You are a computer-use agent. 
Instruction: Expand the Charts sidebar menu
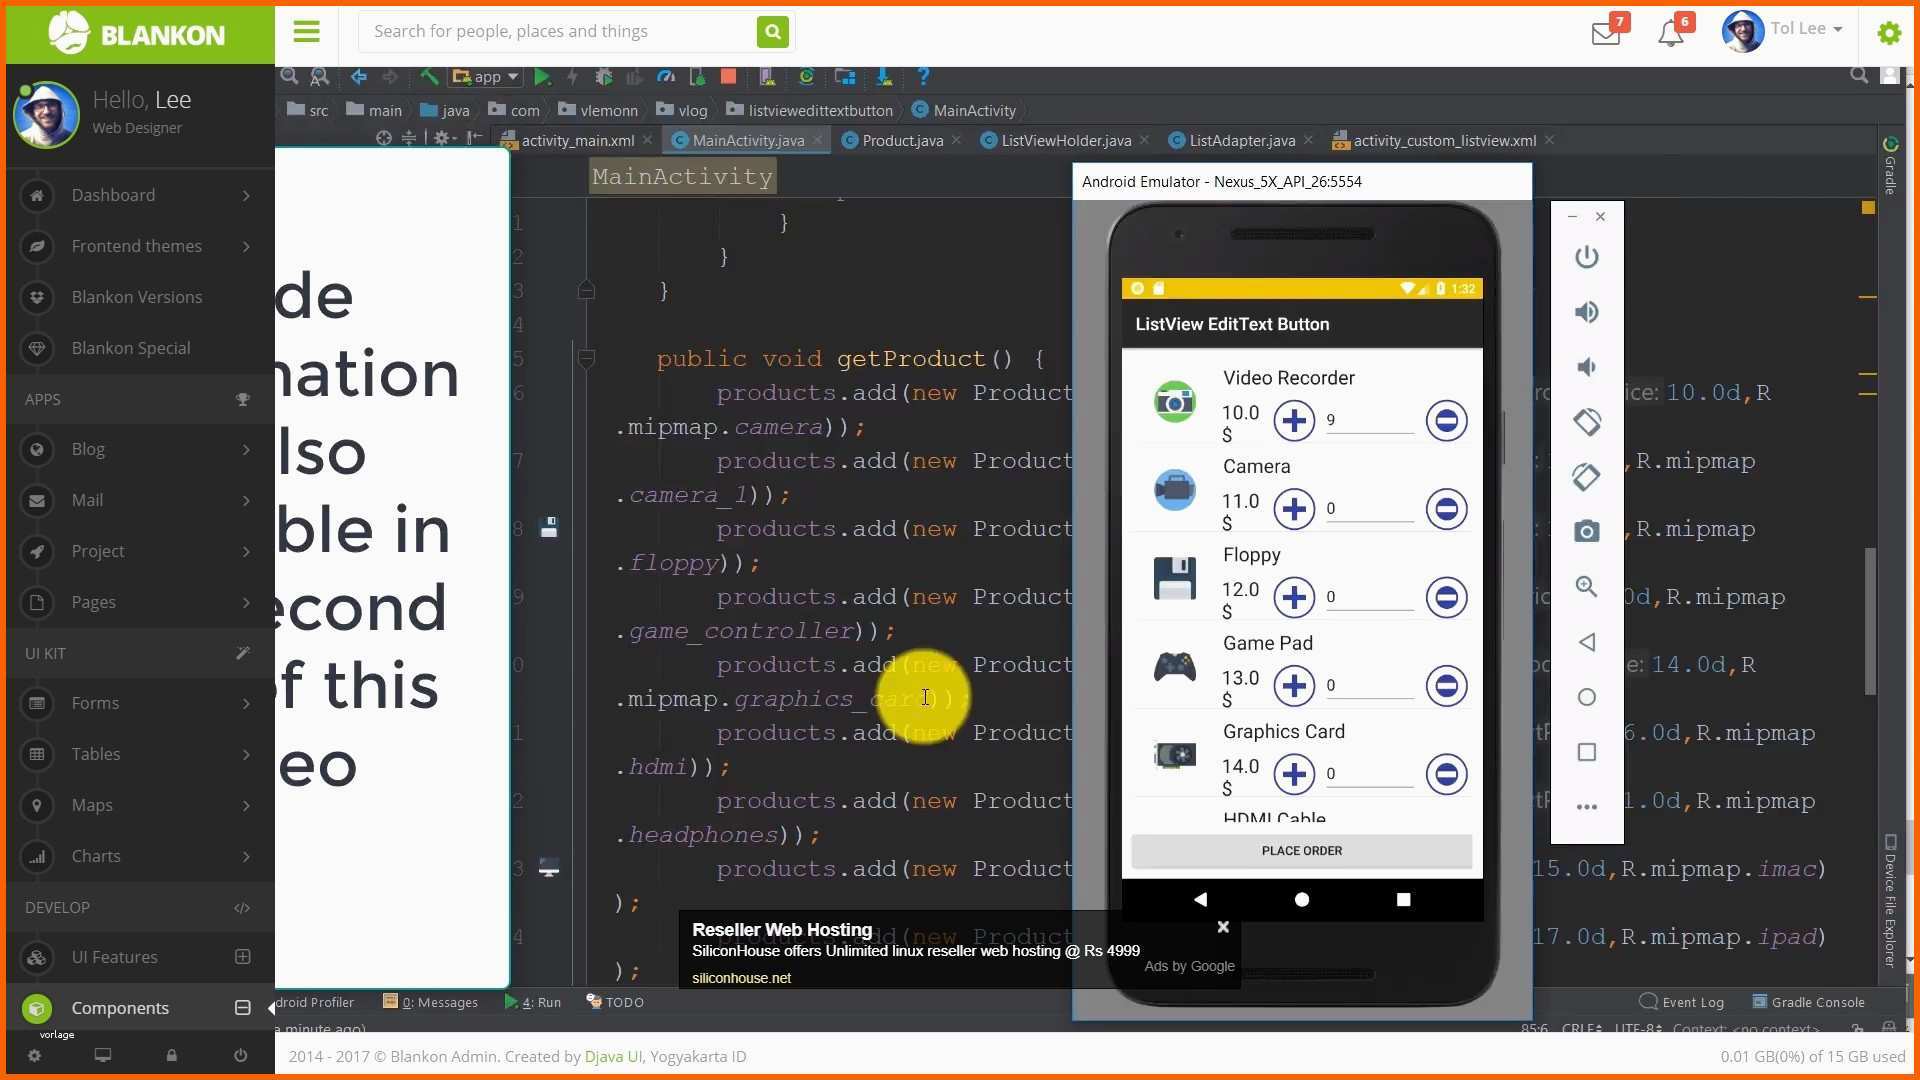[140, 856]
